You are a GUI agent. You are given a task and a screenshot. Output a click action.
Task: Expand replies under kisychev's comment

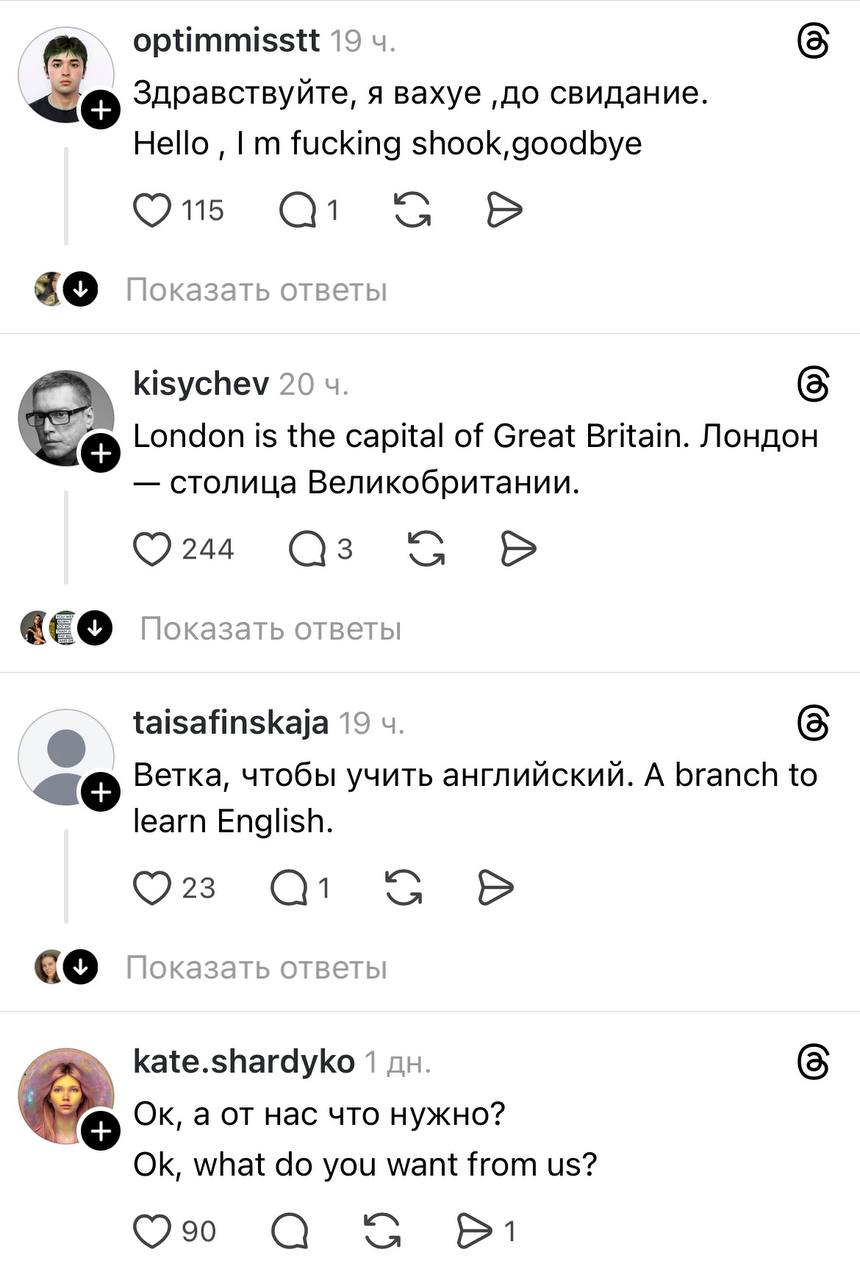click(270, 629)
